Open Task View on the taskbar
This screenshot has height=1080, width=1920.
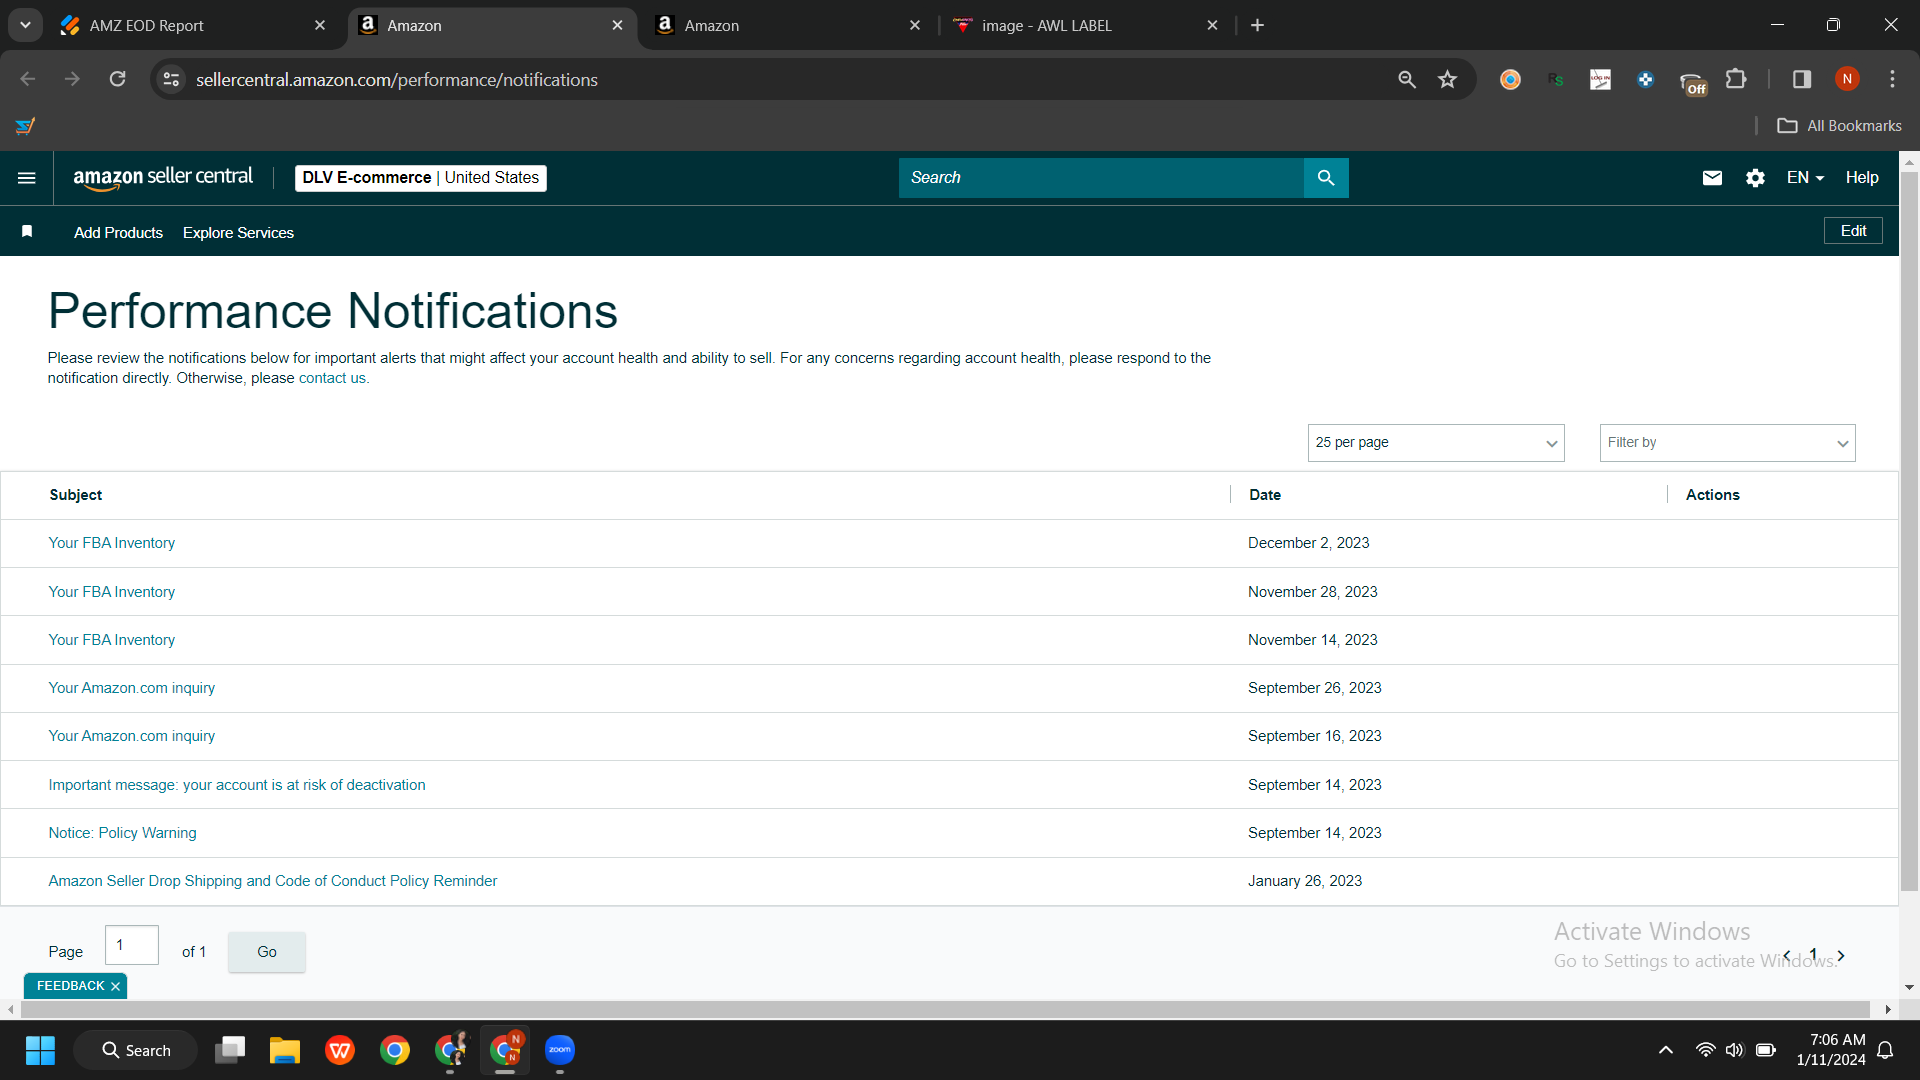click(230, 1050)
